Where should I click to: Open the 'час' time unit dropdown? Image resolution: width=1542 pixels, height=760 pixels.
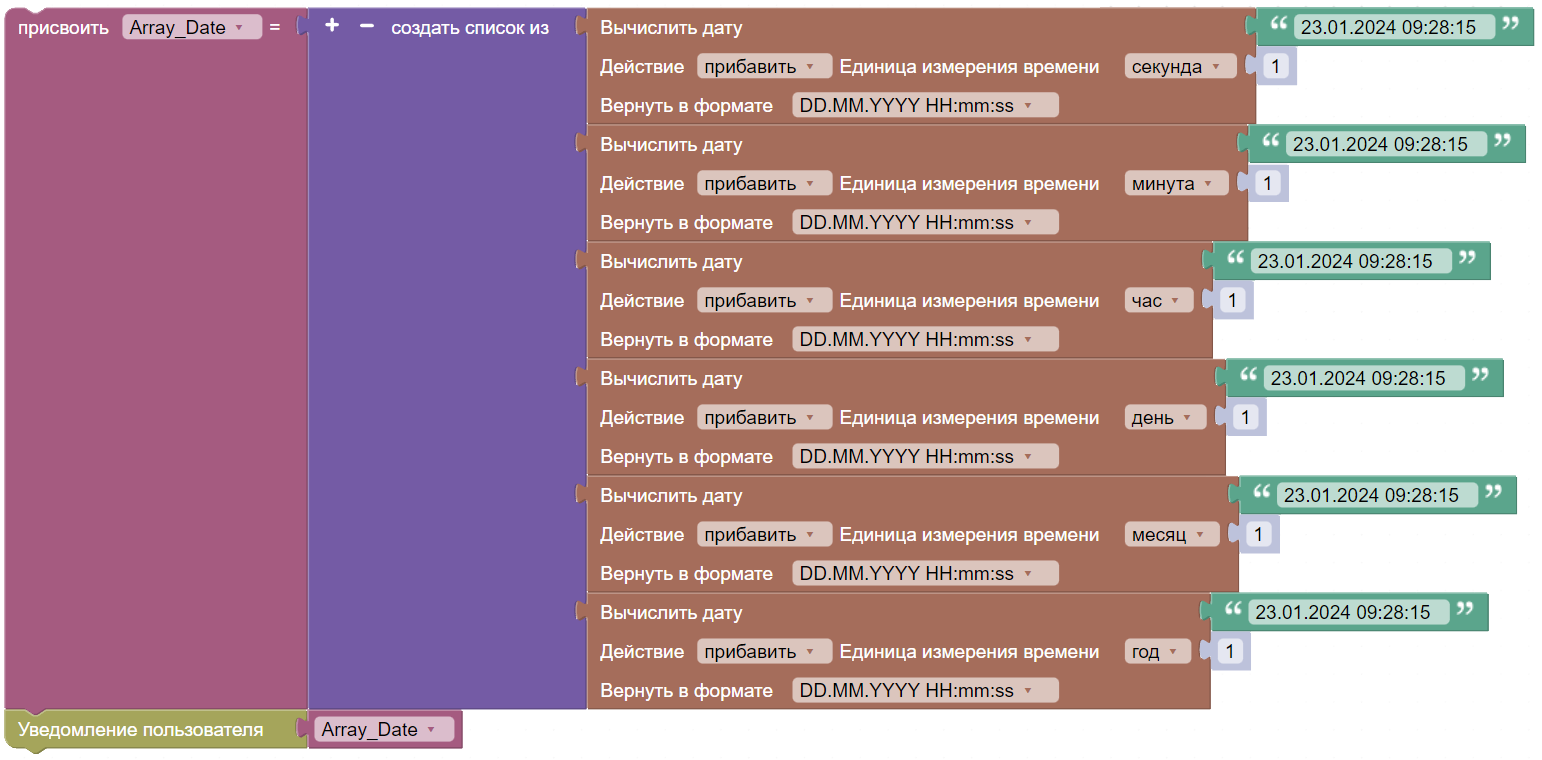tap(1159, 301)
